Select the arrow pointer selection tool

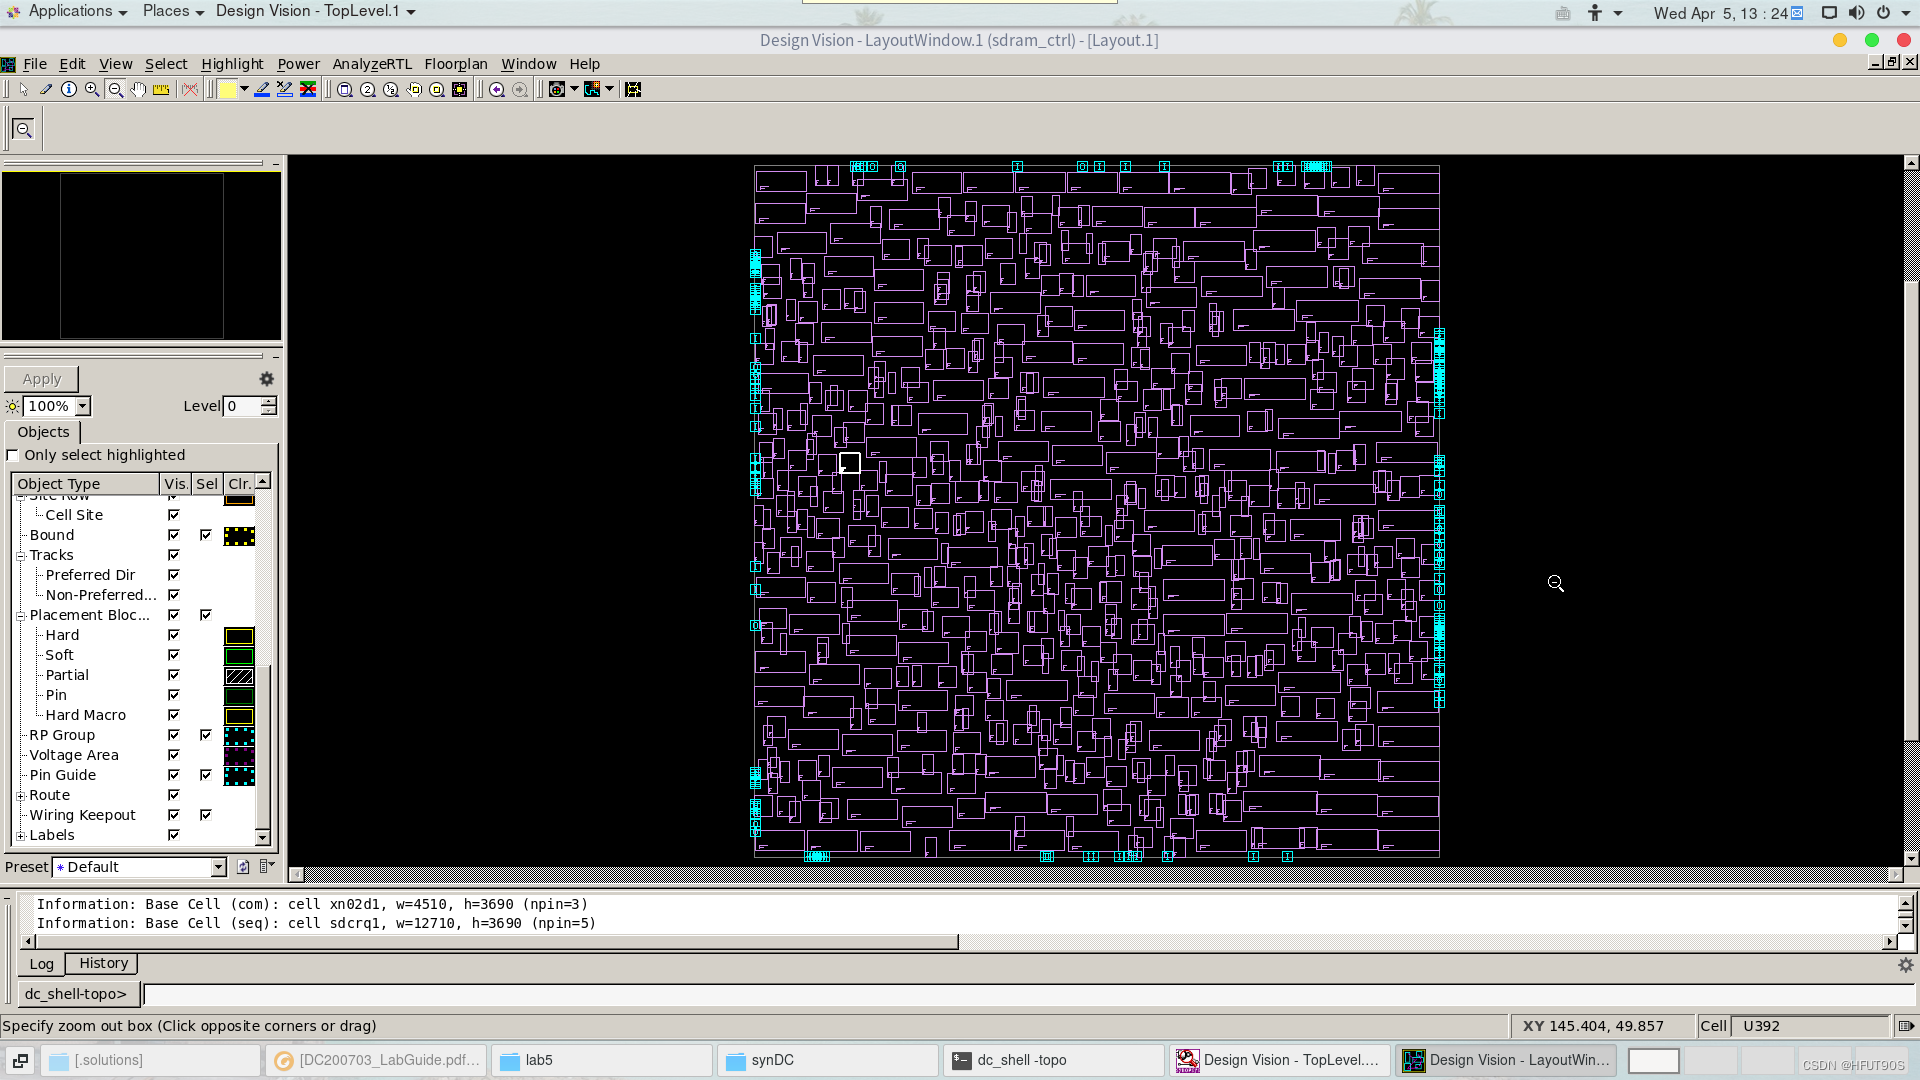(23, 90)
